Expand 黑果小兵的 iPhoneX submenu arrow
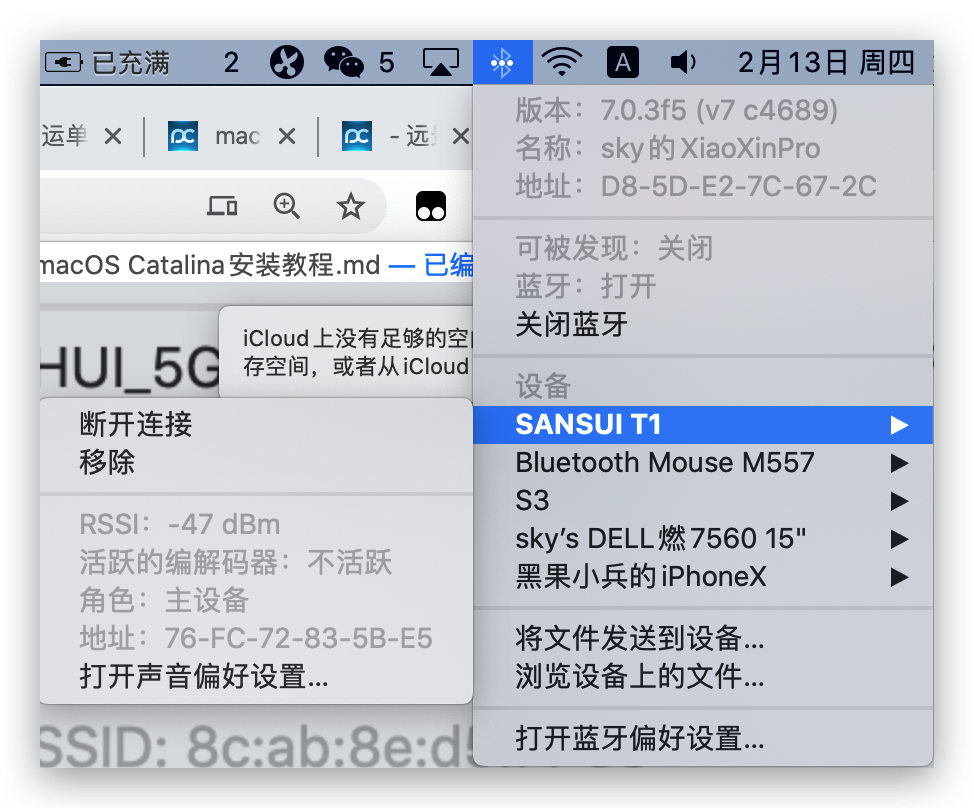Viewport: 974px width, 808px height. 899,577
